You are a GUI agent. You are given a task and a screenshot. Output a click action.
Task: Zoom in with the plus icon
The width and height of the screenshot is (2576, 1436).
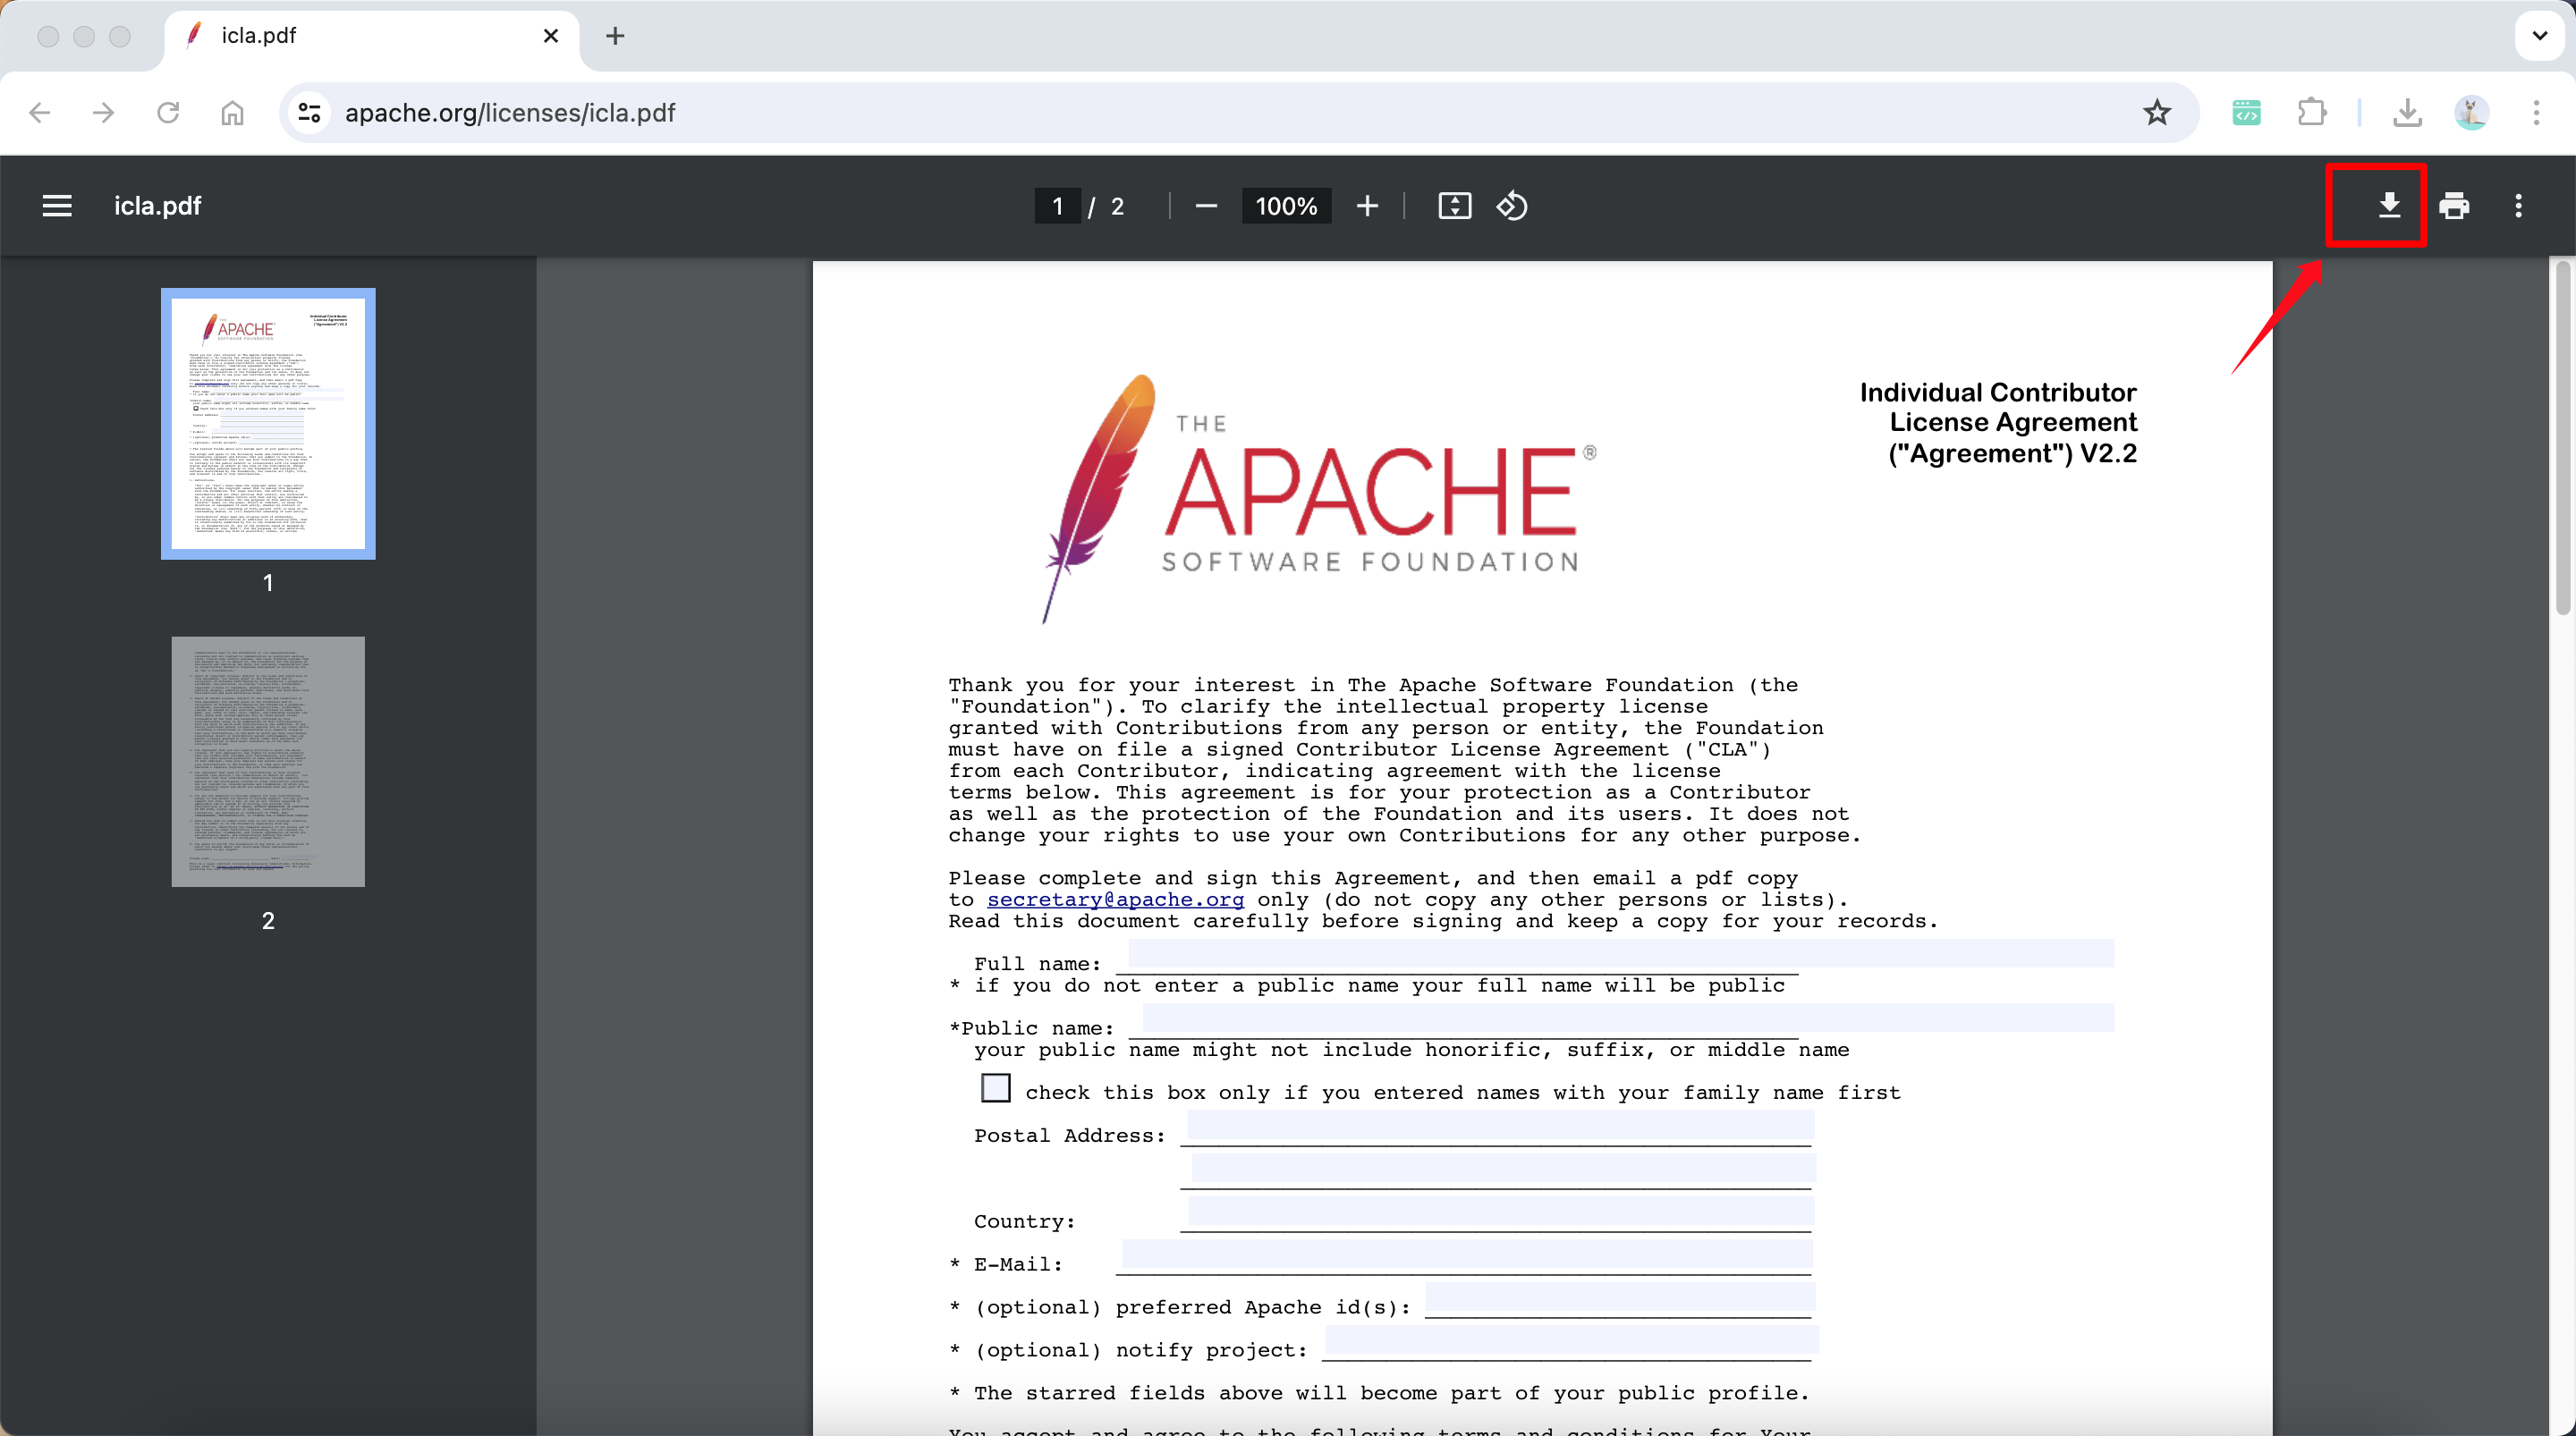1367,206
